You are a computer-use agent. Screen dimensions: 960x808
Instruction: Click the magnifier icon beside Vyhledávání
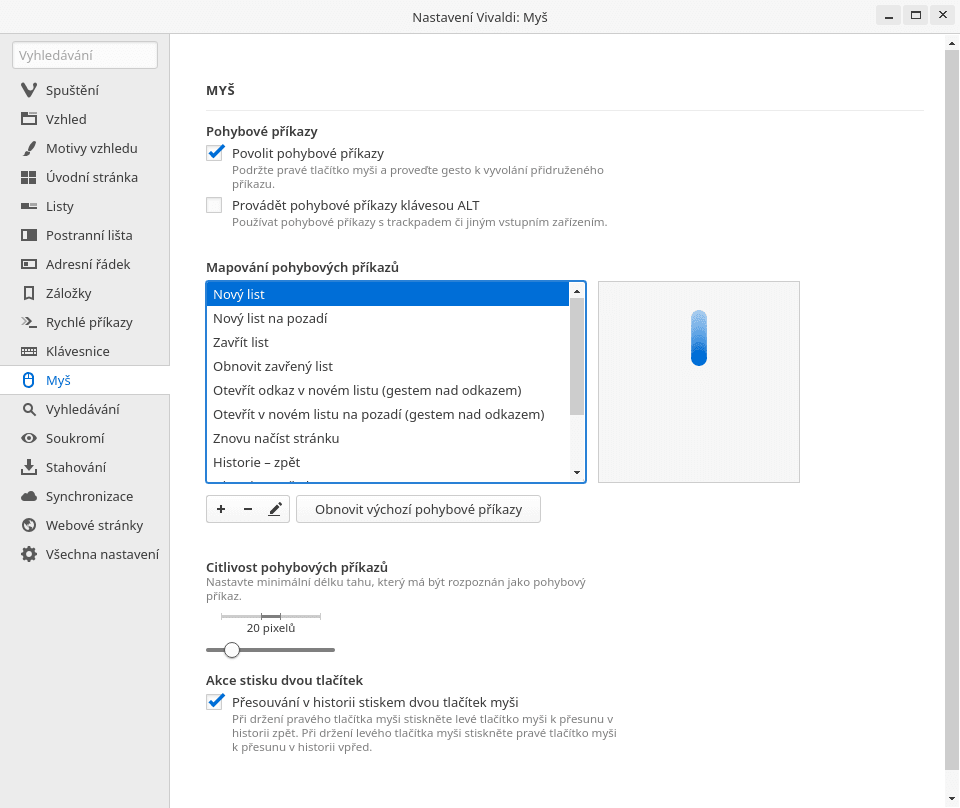click(29, 409)
